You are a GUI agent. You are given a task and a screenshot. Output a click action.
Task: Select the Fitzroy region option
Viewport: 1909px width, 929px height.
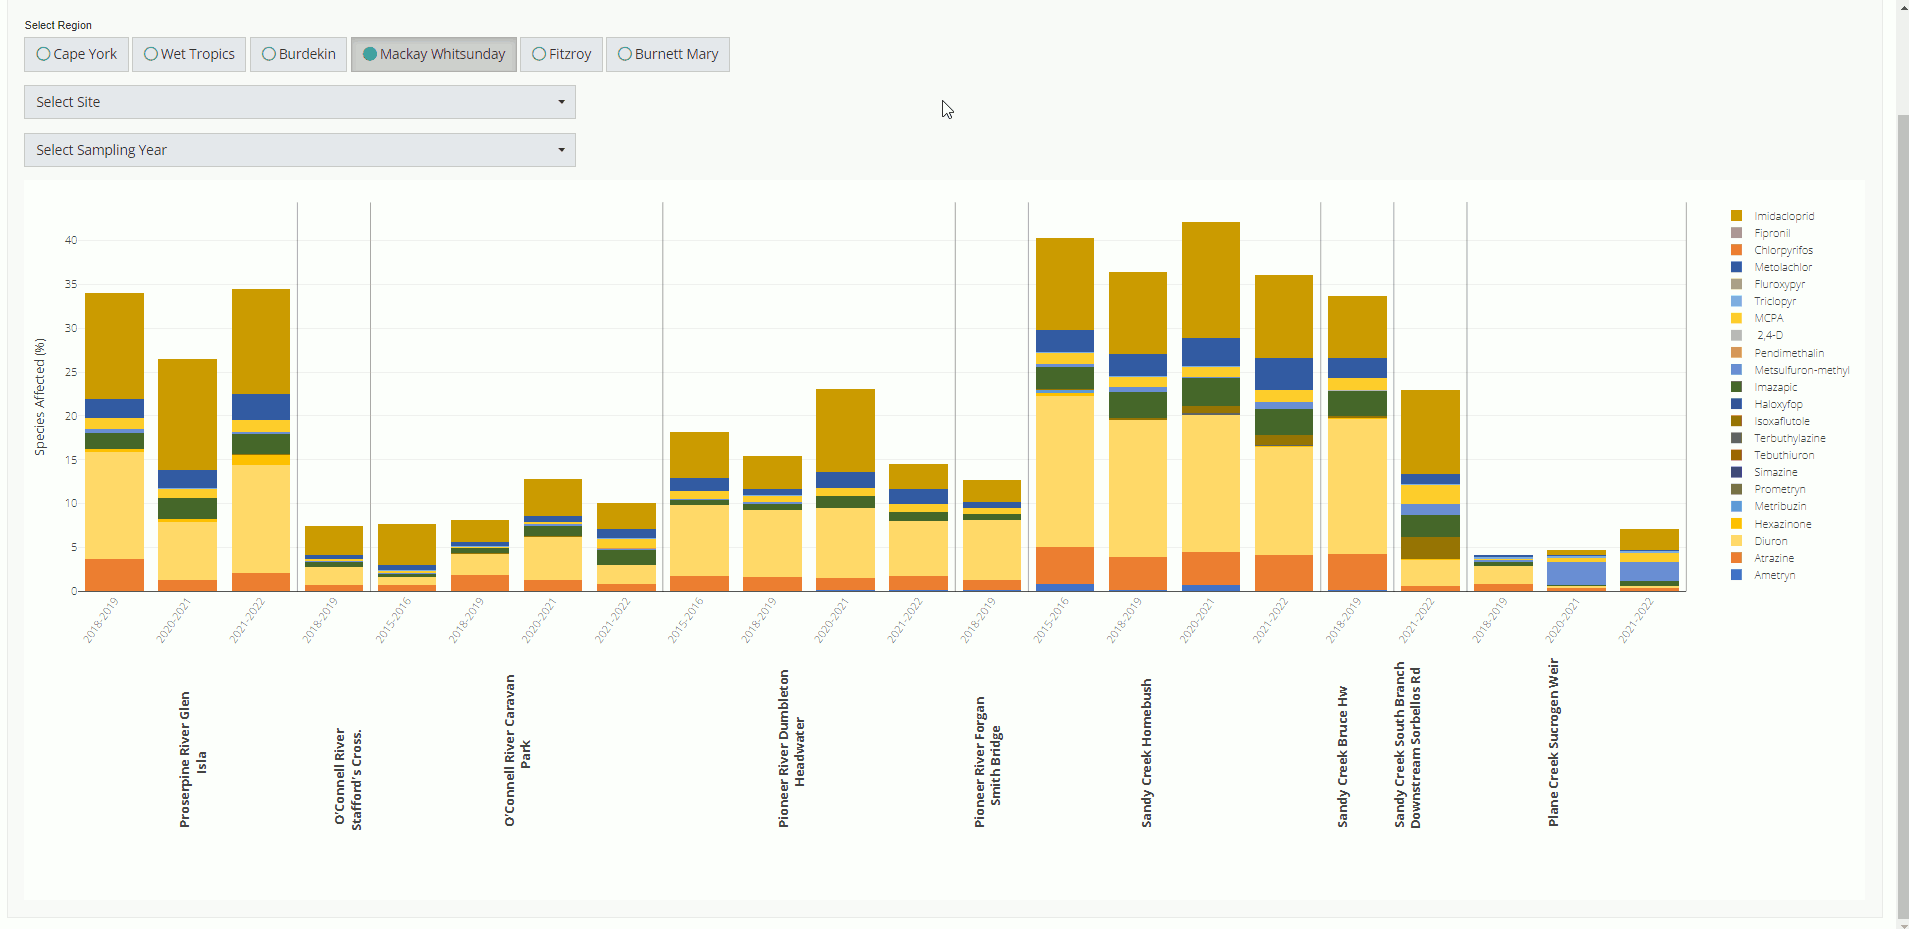pyautogui.click(x=562, y=54)
